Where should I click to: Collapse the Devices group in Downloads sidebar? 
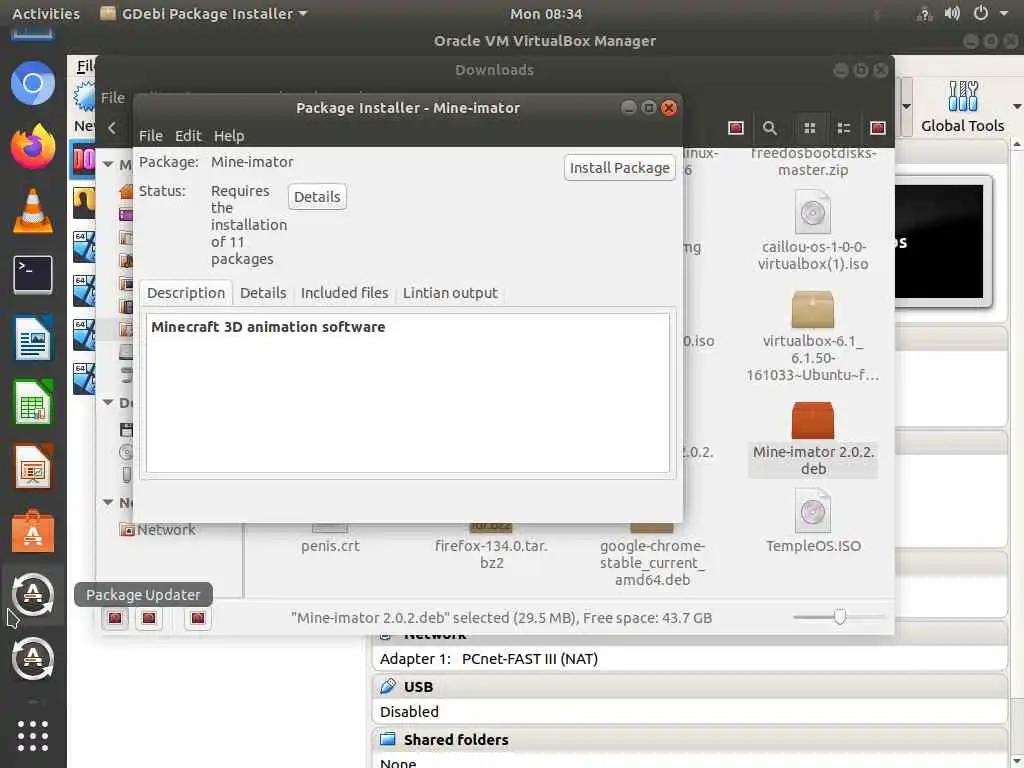tap(108, 402)
